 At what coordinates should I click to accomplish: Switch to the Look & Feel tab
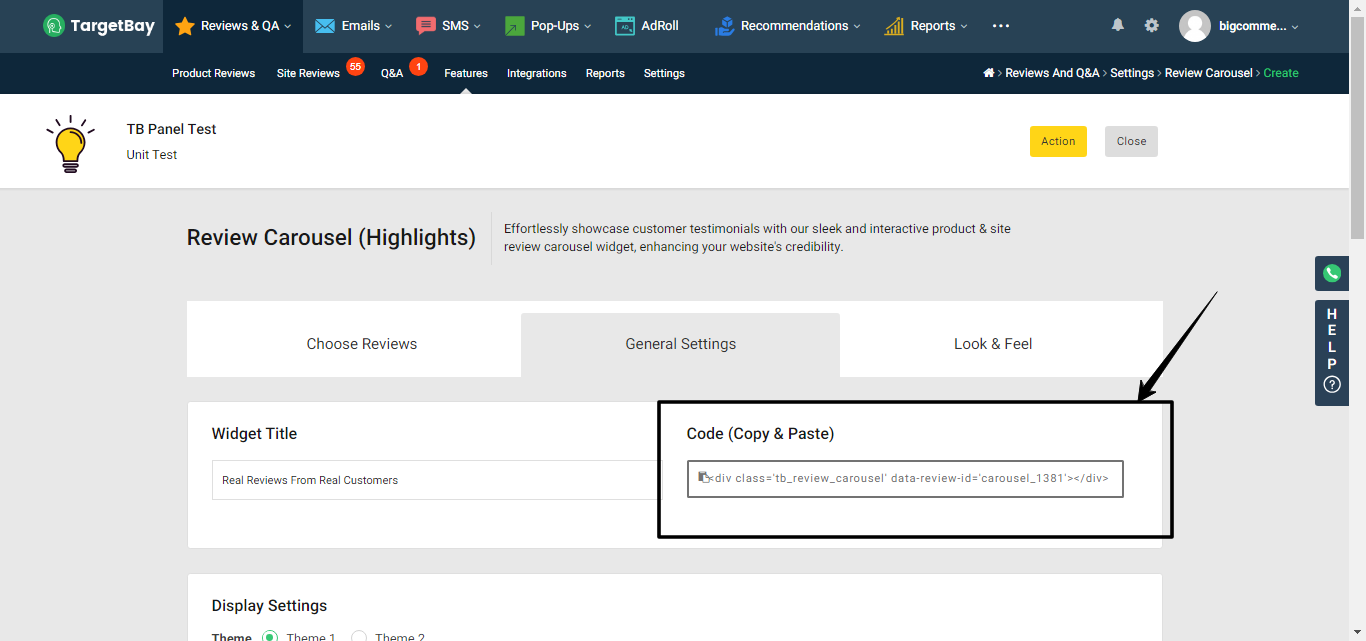[993, 344]
